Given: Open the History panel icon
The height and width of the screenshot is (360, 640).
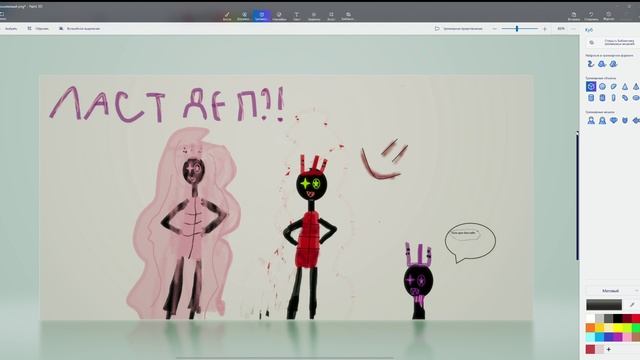Looking at the screenshot, I should (x=609, y=16).
